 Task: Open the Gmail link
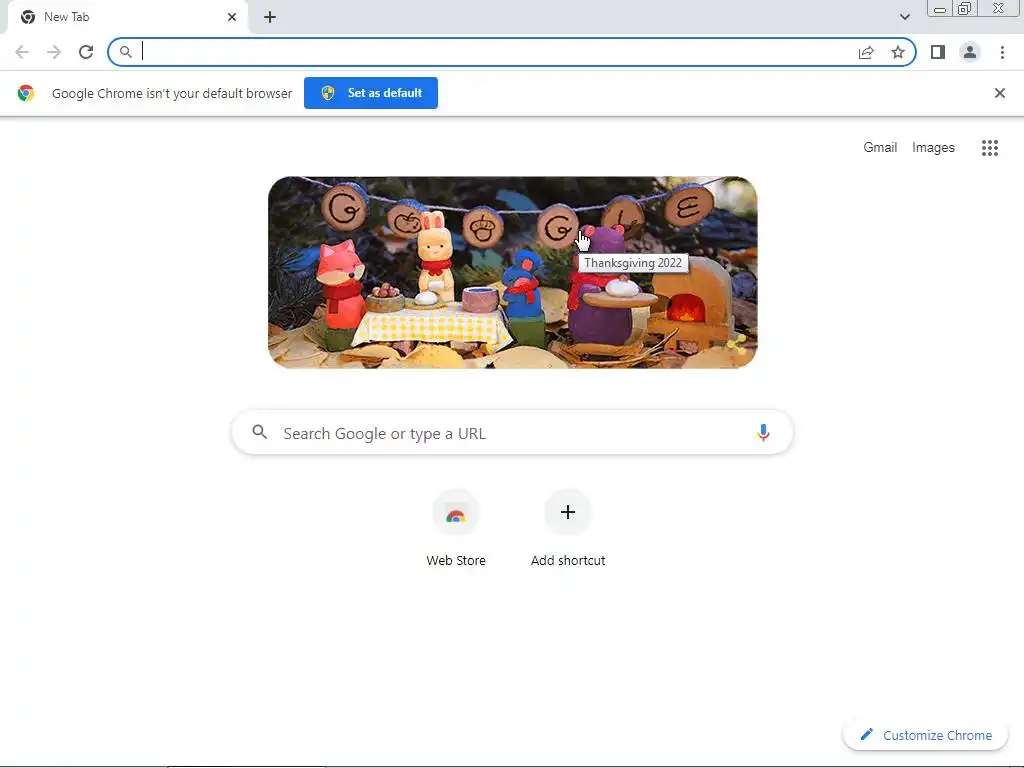click(x=880, y=148)
